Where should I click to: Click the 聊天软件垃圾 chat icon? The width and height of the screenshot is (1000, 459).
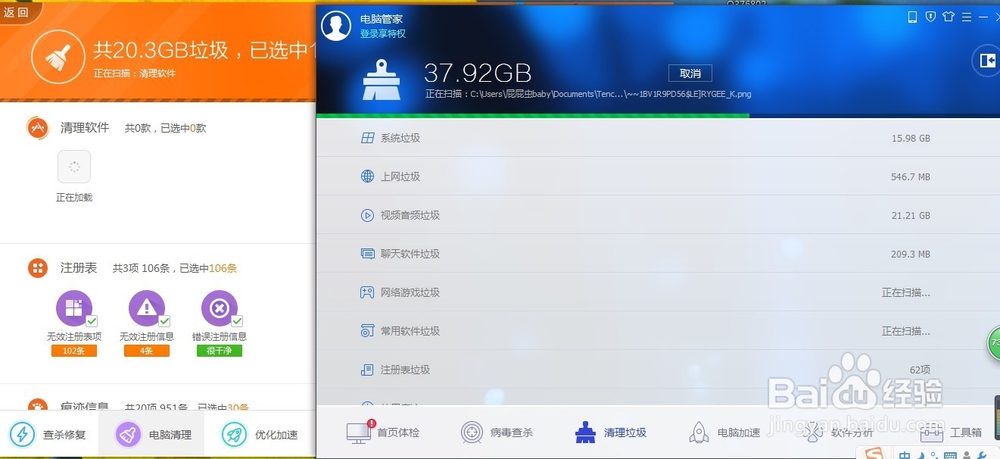367,254
